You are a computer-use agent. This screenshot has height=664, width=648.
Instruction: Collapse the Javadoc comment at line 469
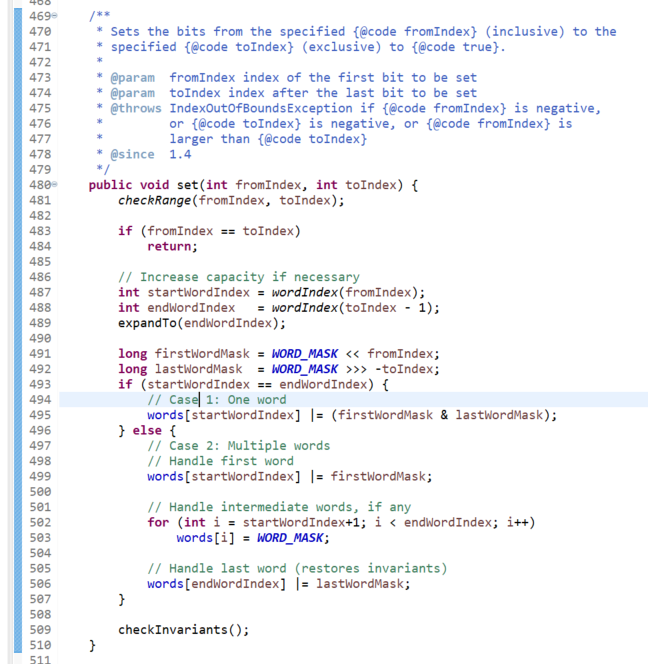(x=55, y=16)
